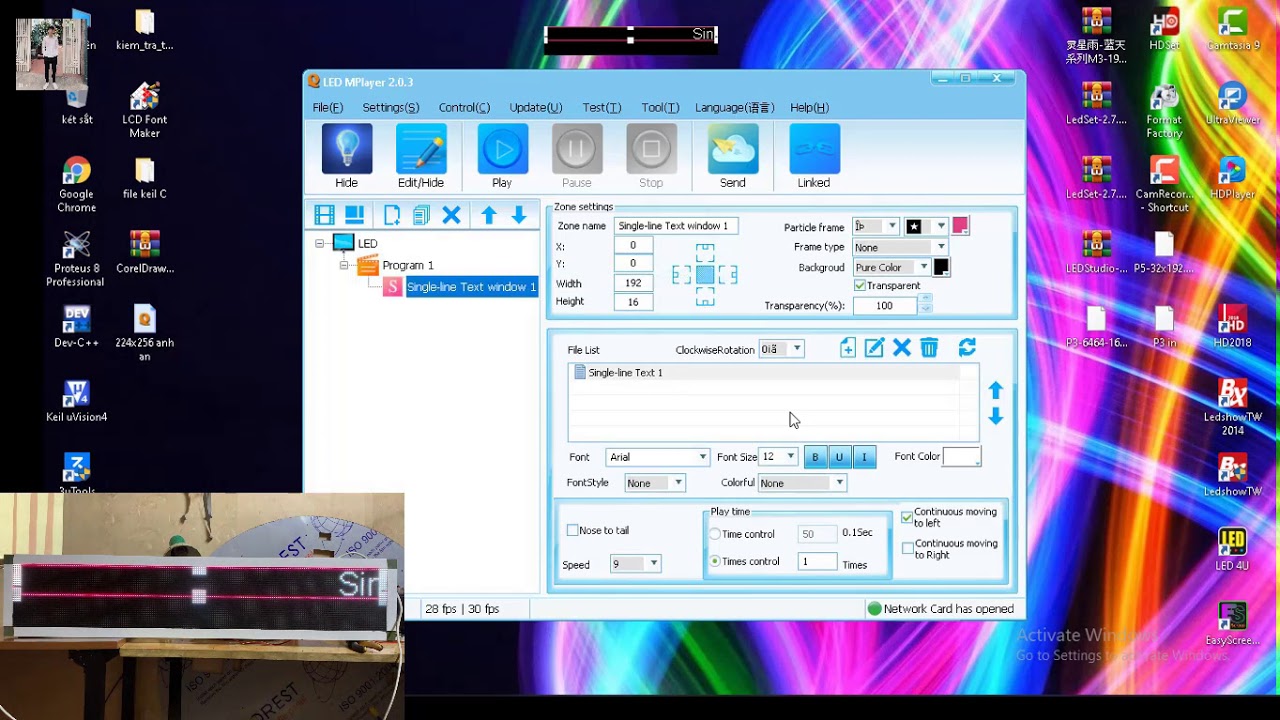
Task: Click the copy pages icon in tree toolbar
Action: [421, 215]
